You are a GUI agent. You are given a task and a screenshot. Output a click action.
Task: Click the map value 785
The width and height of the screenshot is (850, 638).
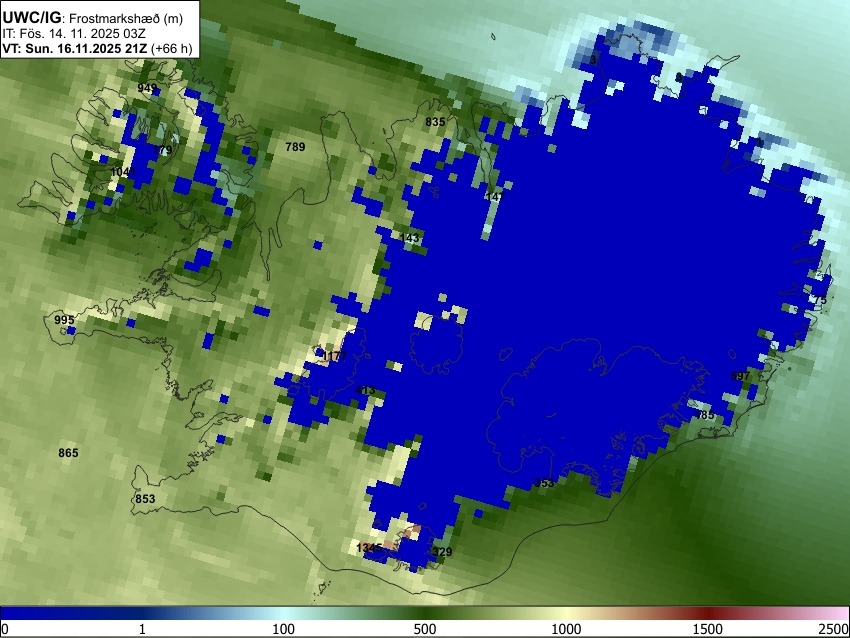tap(704, 415)
